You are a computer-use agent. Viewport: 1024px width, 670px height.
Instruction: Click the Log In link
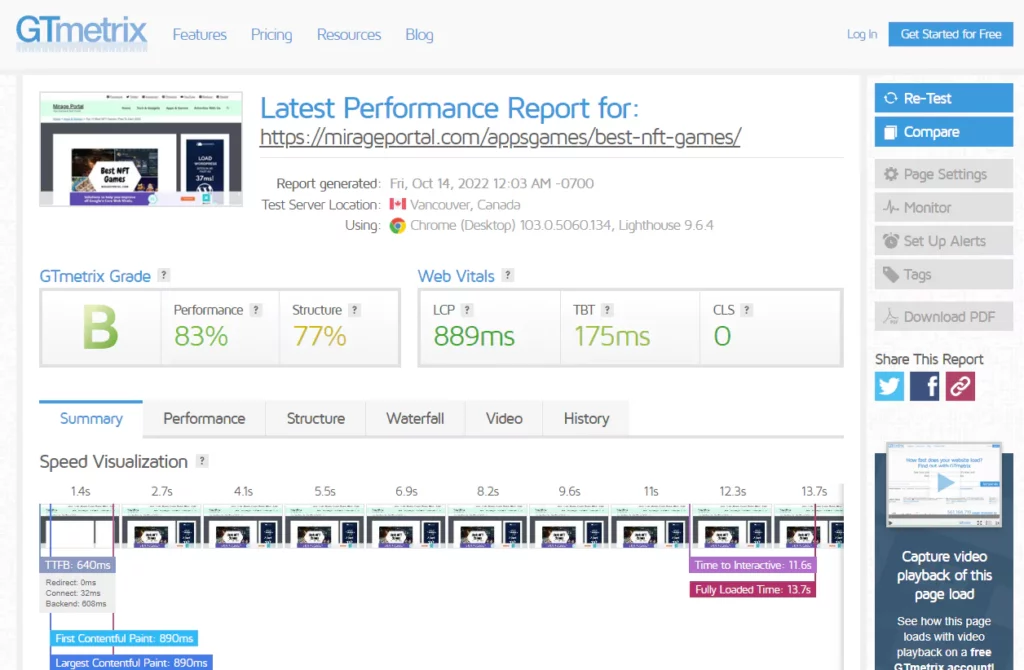point(862,34)
